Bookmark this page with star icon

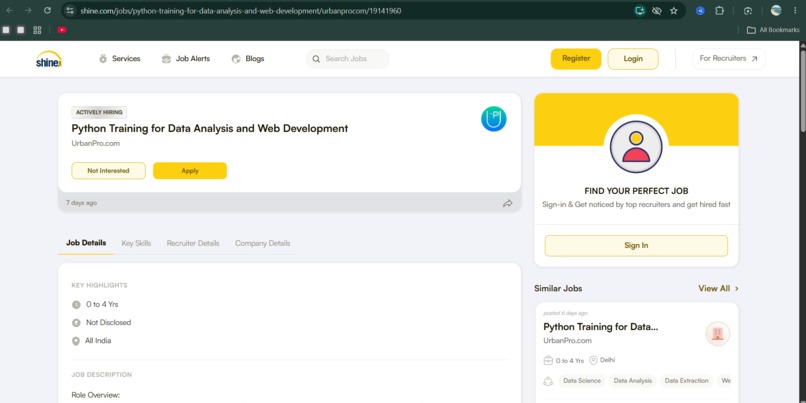coord(673,11)
